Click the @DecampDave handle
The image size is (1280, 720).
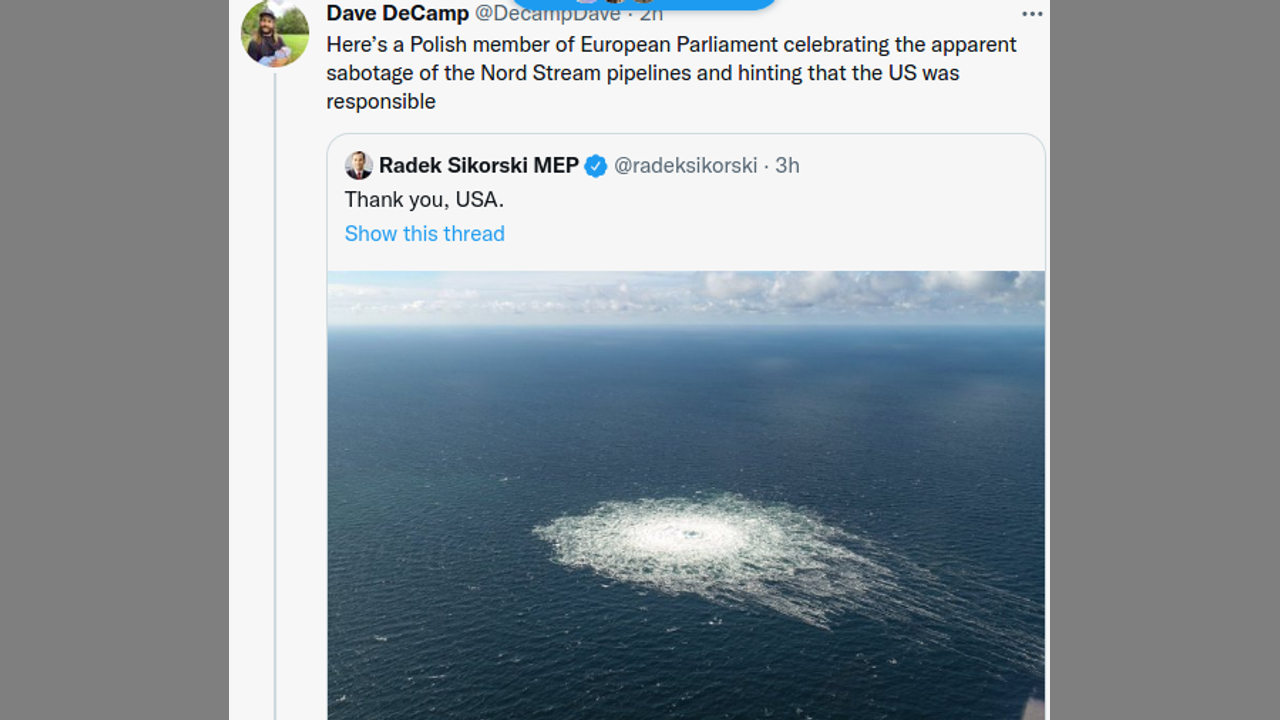click(x=547, y=14)
